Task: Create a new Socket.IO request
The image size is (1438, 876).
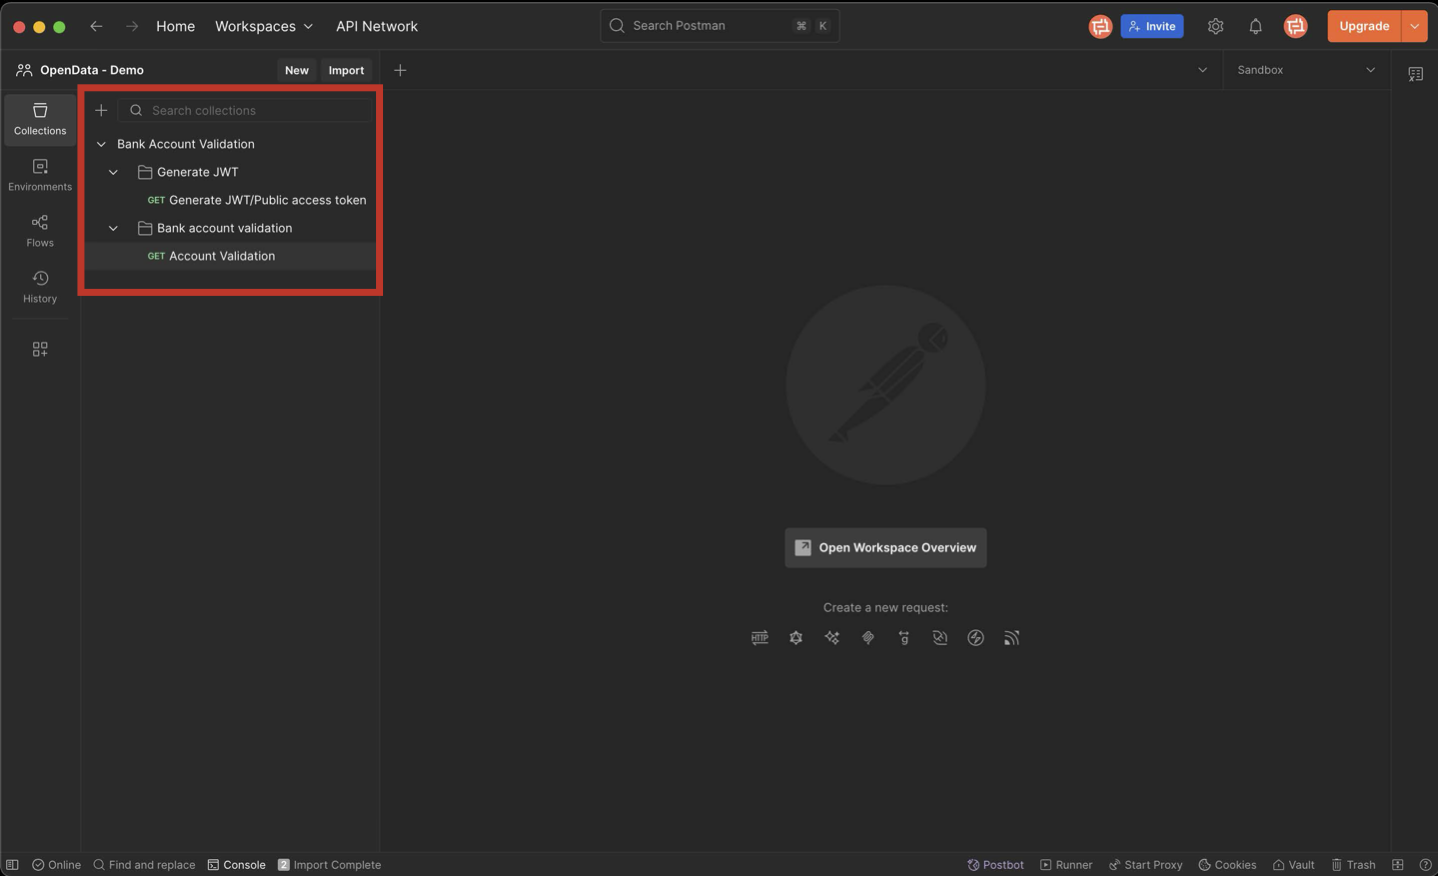Action: point(976,638)
